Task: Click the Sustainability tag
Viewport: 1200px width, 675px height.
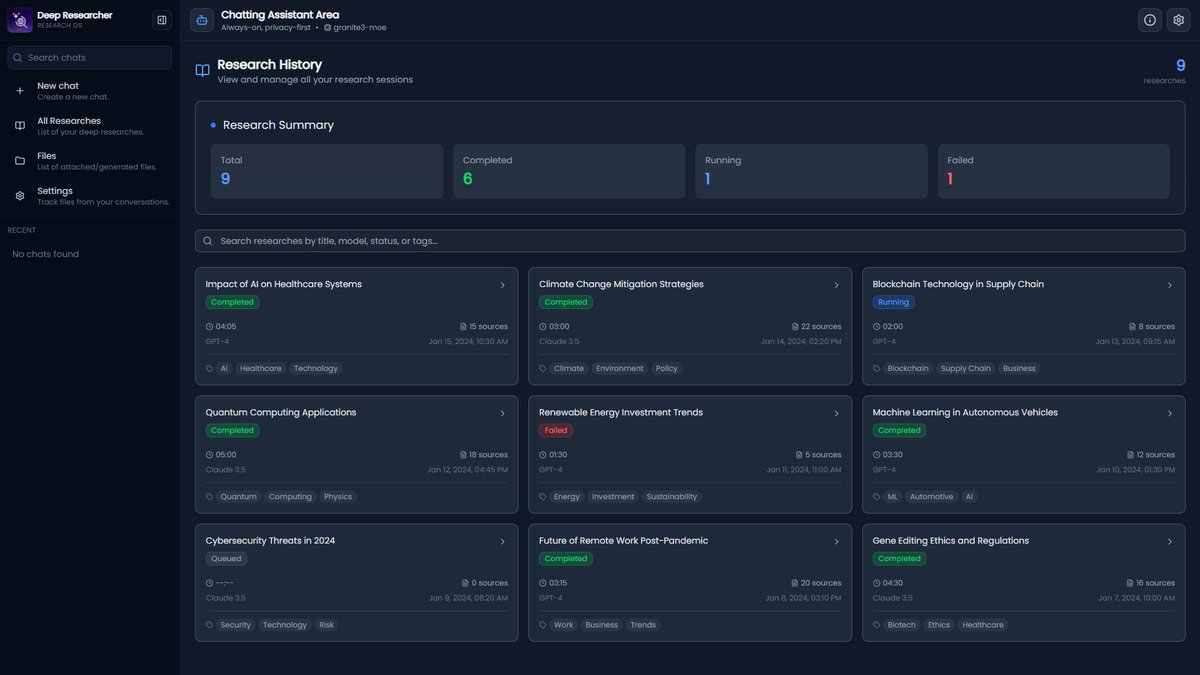Action: pyautogui.click(x=672, y=497)
